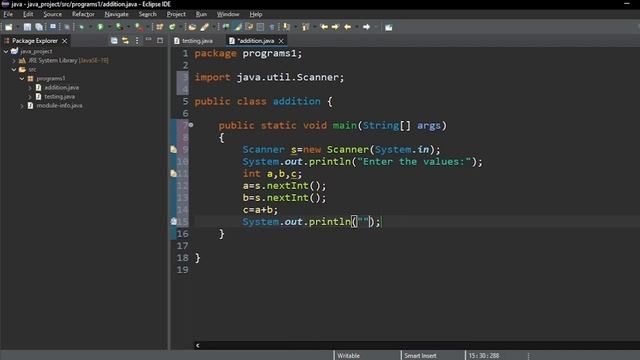Click the Next Edit Location arrow
The width and height of the screenshot is (640, 360).
point(335,27)
